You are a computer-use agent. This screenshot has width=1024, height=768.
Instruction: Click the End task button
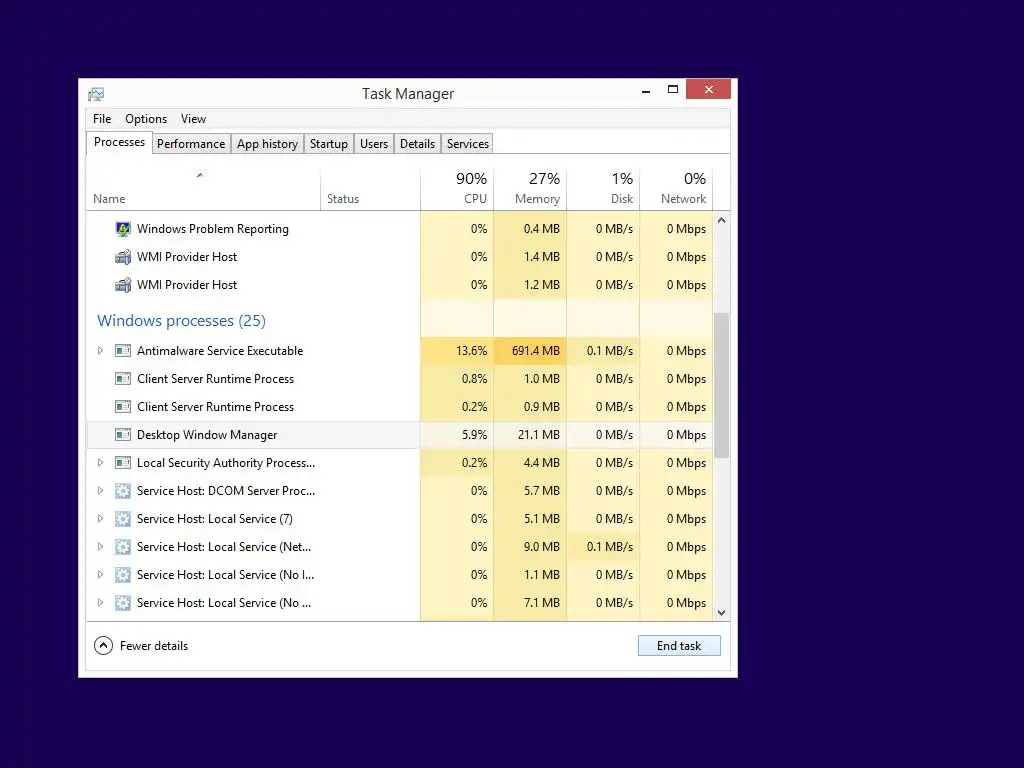click(679, 646)
